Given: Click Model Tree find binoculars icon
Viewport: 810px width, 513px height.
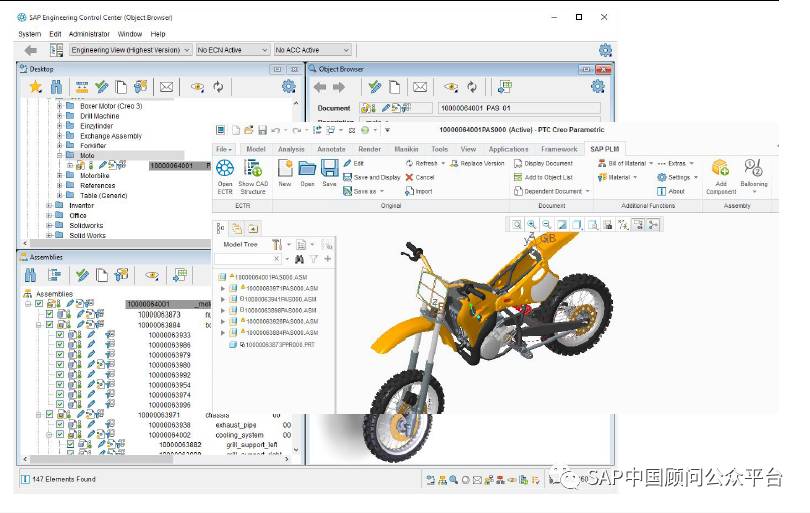Looking at the screenshot, I should [x=299, y=259].
